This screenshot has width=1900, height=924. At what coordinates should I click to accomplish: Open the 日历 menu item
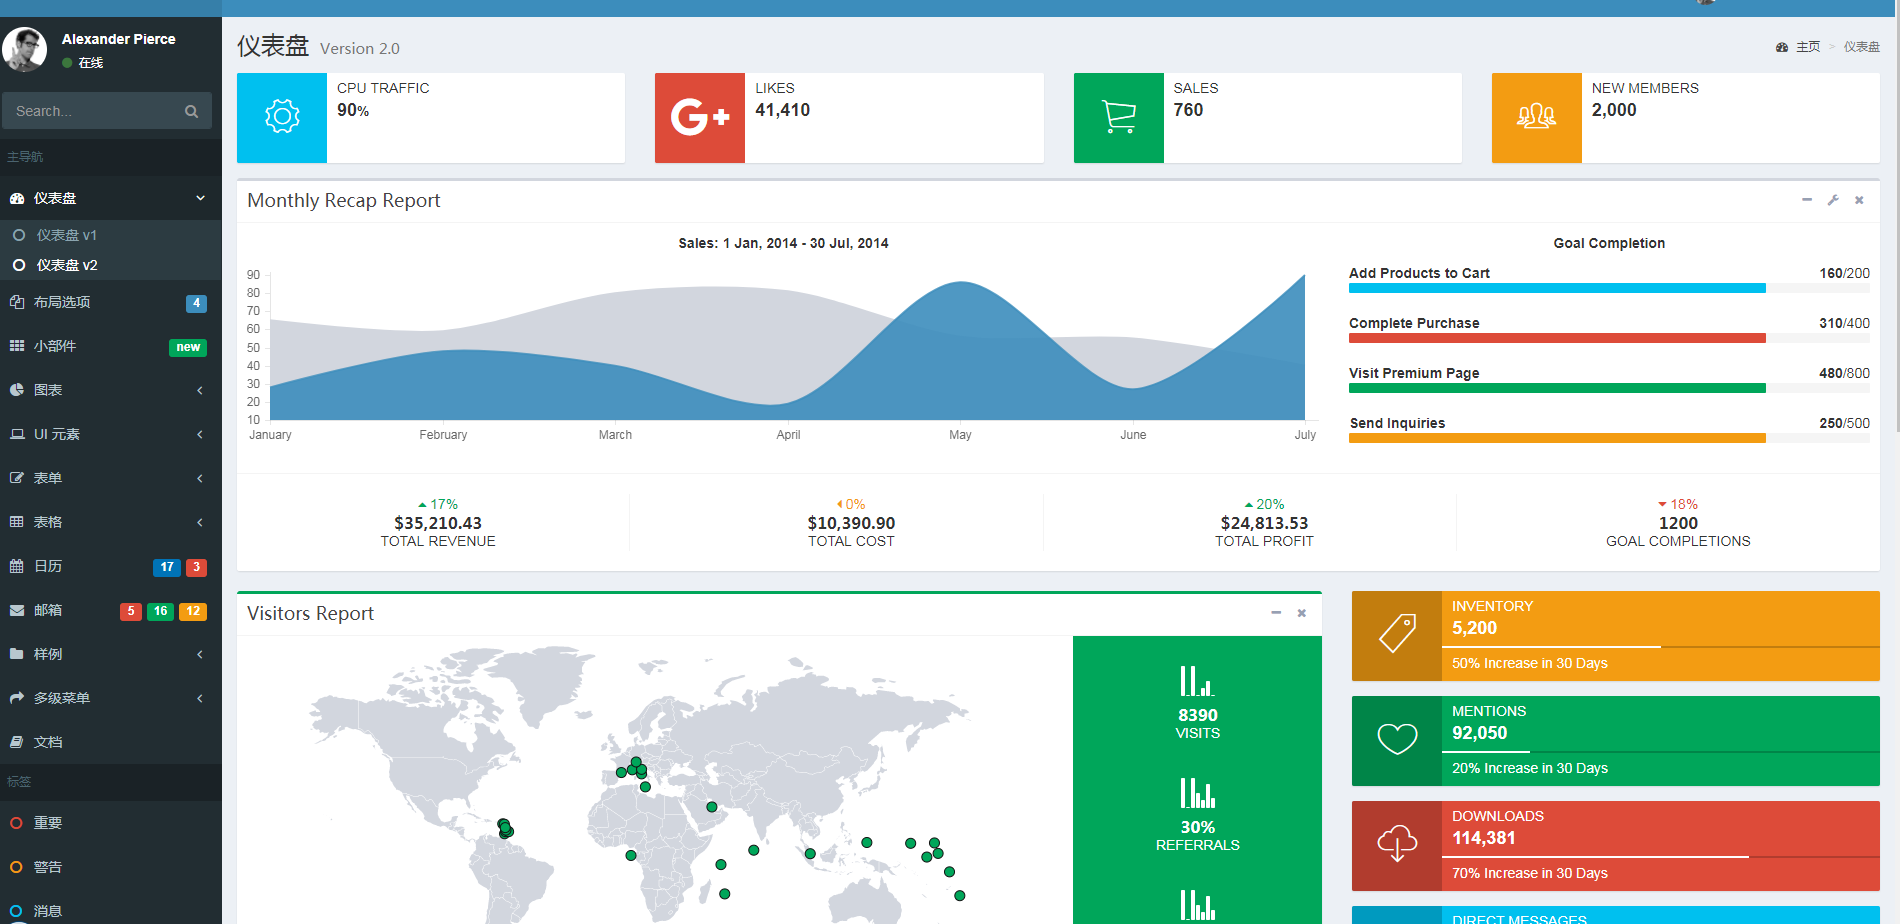[110, 566]
